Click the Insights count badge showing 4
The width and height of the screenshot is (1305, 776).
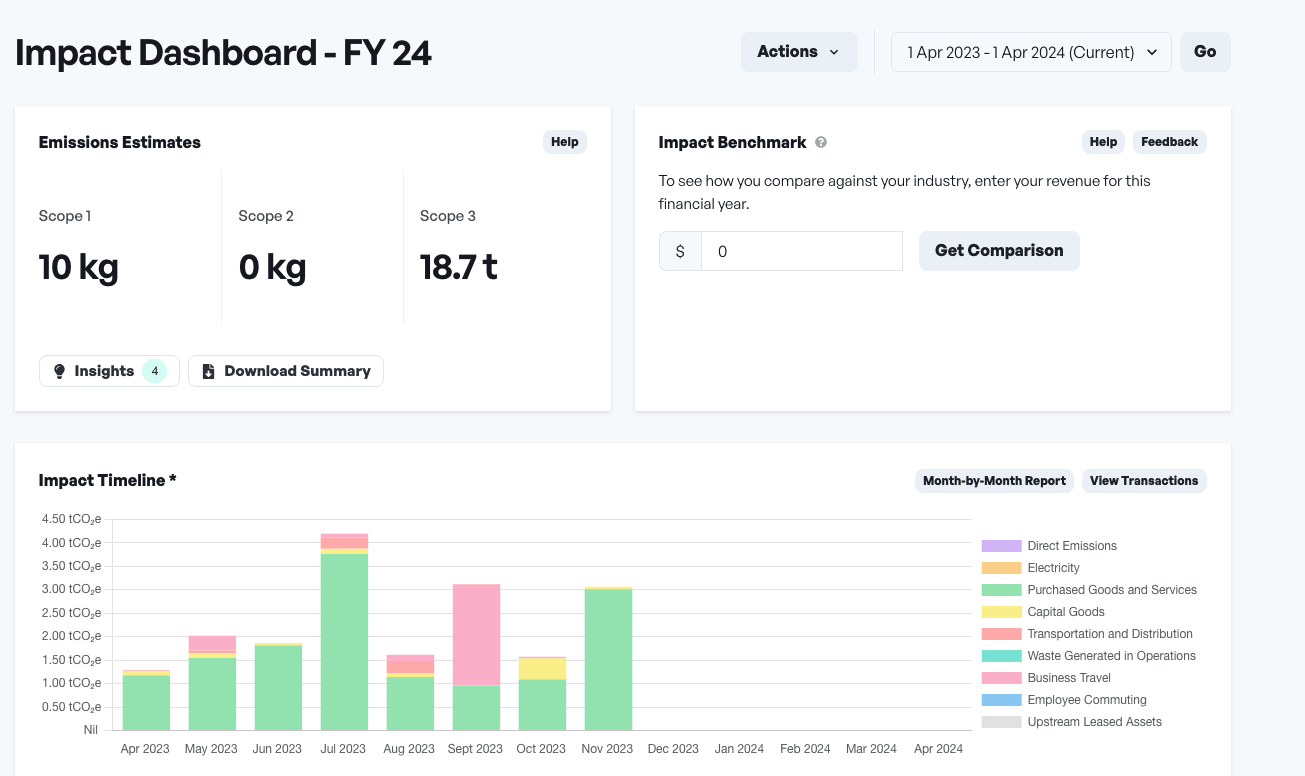click(155, 371)
